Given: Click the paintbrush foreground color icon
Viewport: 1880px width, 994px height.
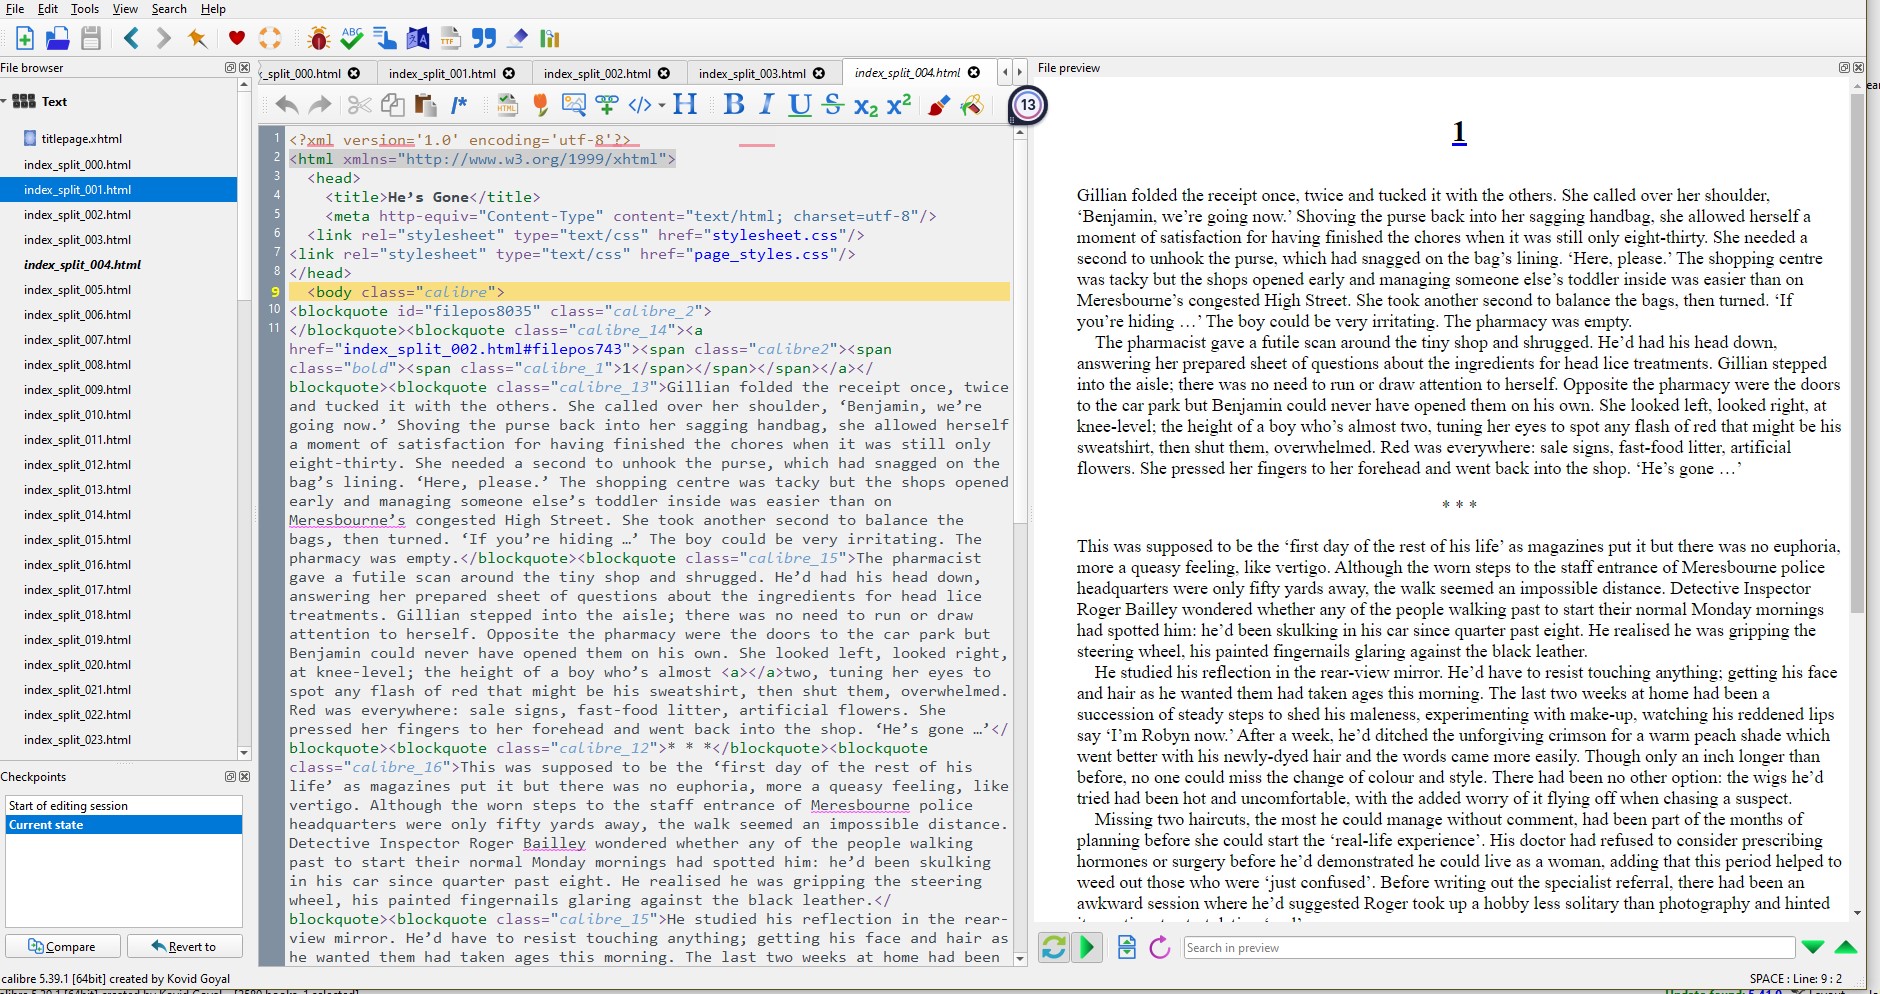Looking at the screenshot, I should click(938, 105).
